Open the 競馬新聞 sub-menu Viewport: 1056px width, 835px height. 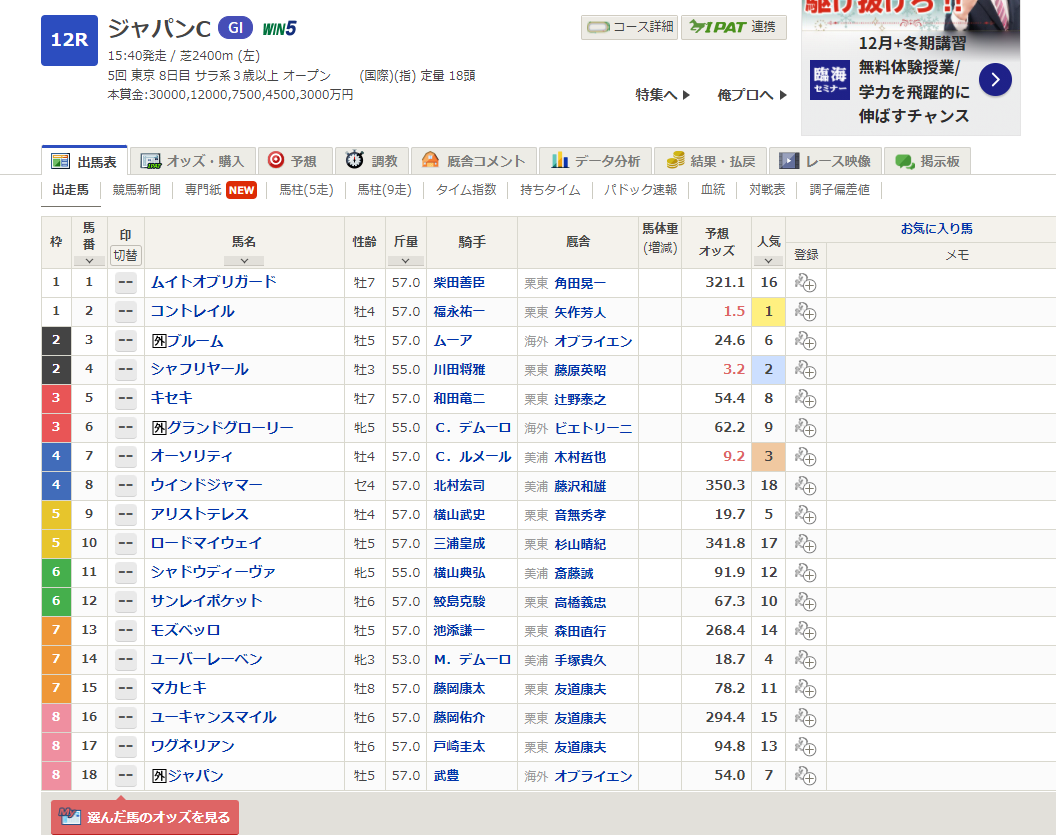137,190
